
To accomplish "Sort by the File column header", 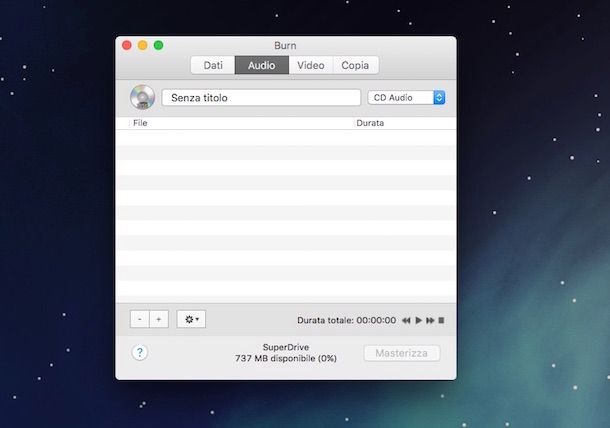I will click(141, 123).
